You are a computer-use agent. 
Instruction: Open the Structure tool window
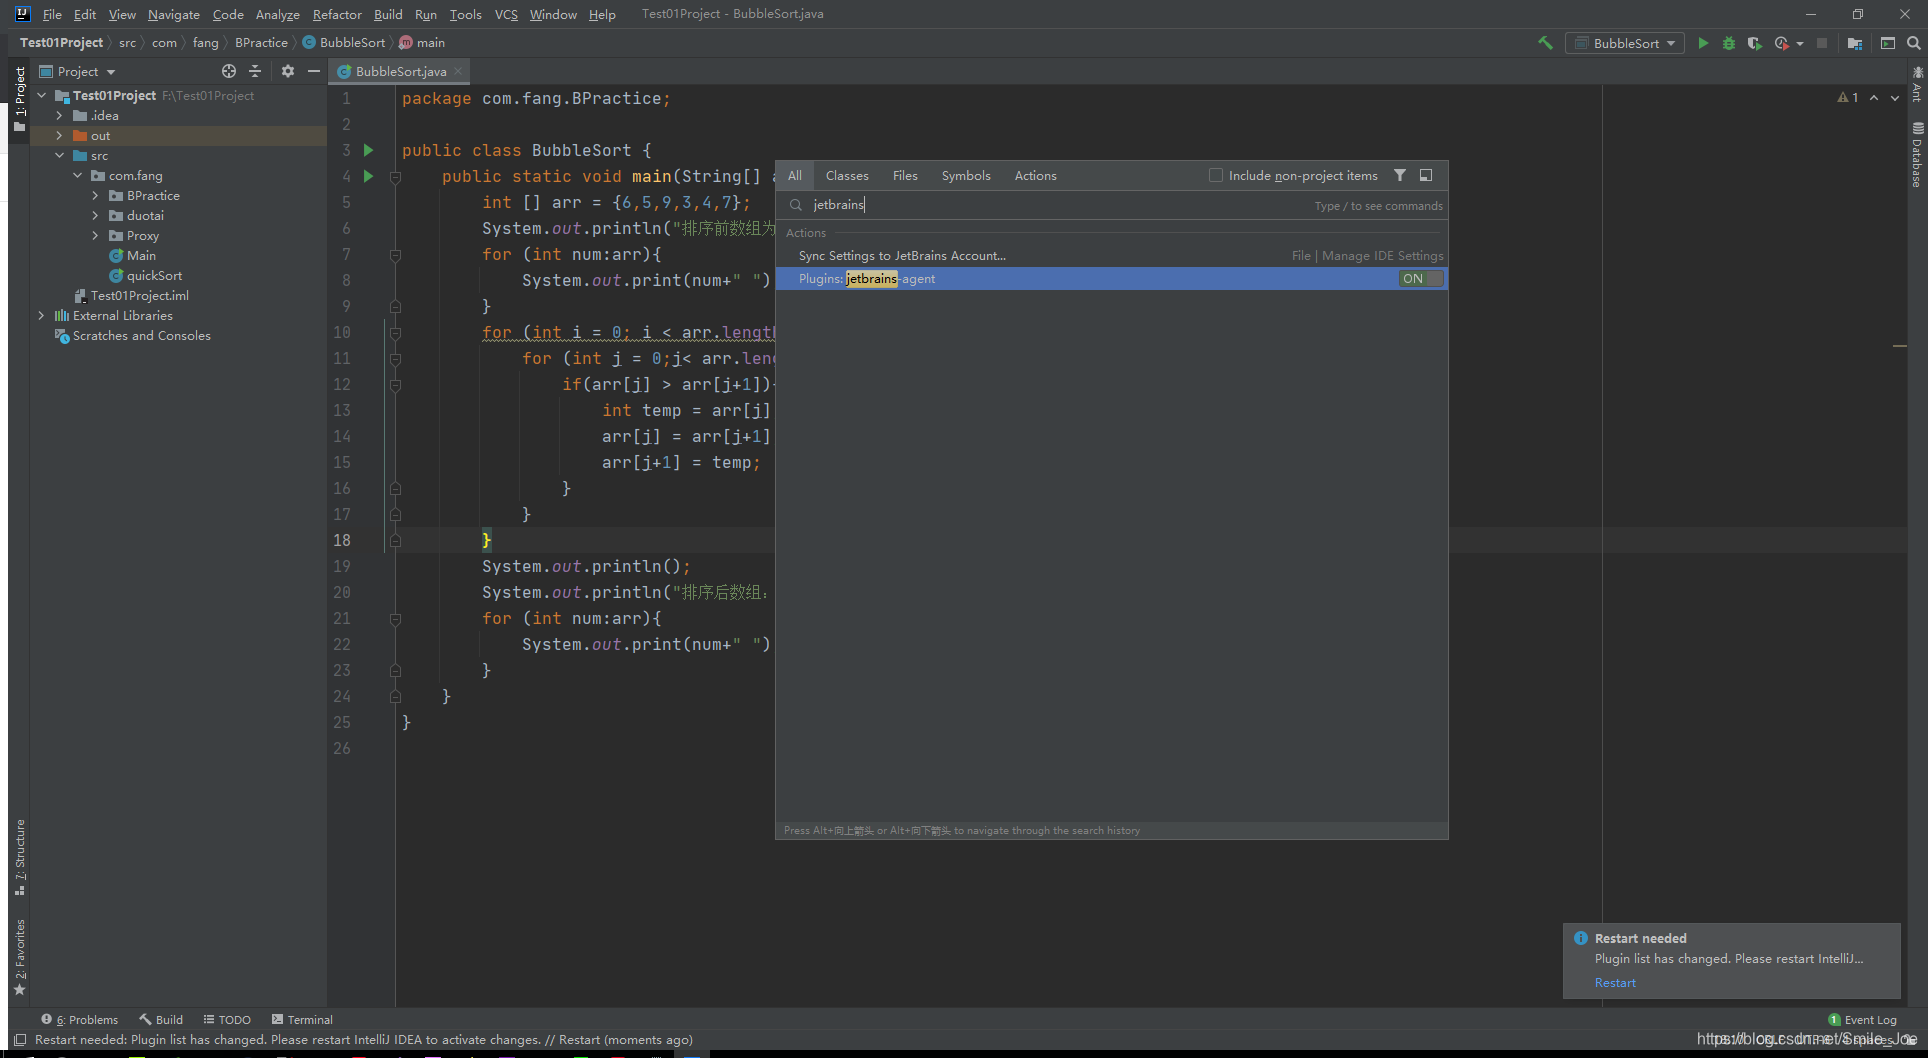click(20, 858)
